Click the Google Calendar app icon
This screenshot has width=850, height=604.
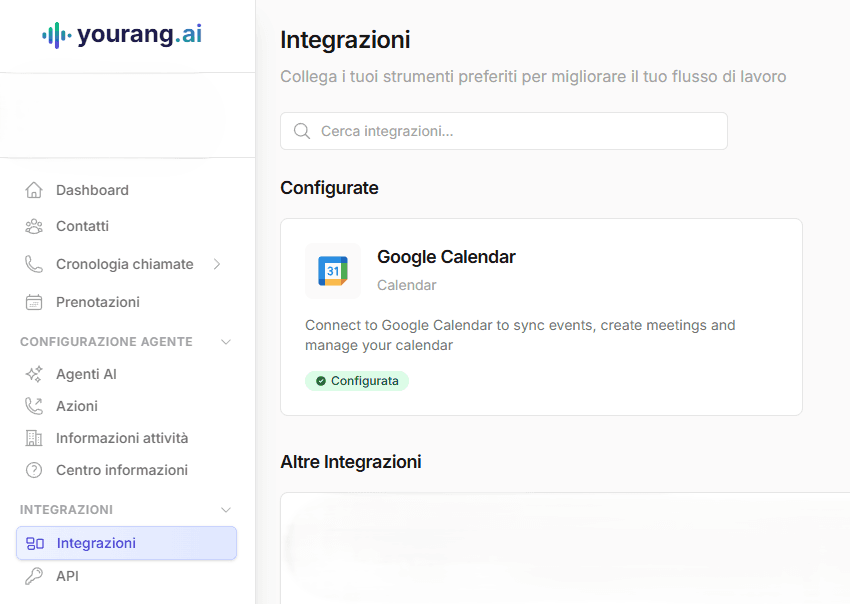tap(333, 271)
